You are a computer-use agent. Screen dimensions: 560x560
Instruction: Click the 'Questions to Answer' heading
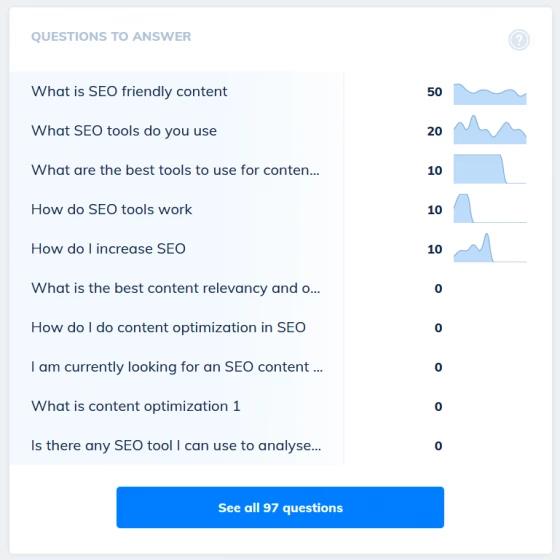111,36
